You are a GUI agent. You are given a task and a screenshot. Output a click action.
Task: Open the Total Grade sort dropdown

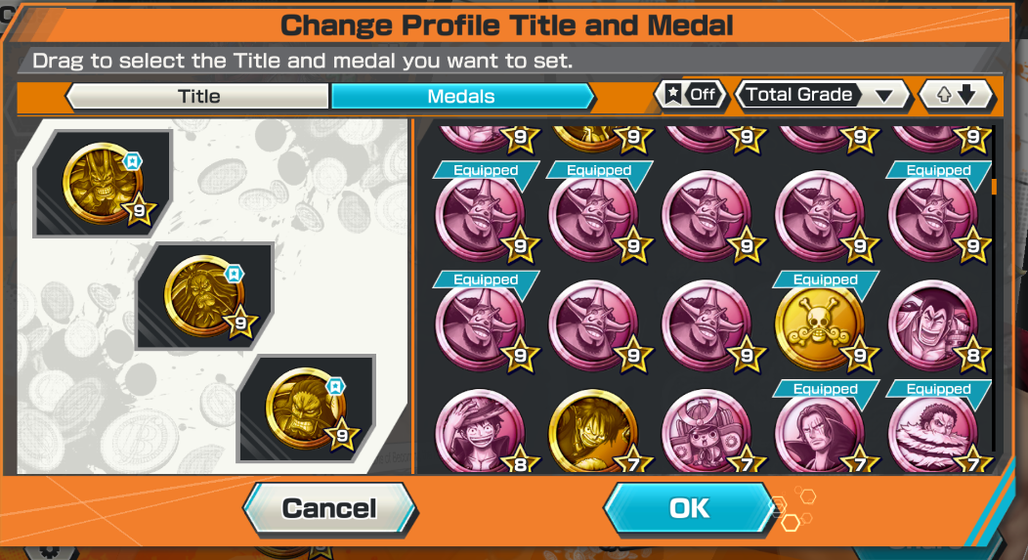[823, 95]
